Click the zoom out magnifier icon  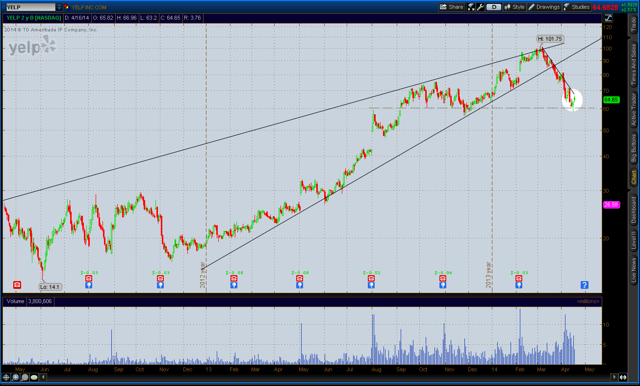click(24, 377)
